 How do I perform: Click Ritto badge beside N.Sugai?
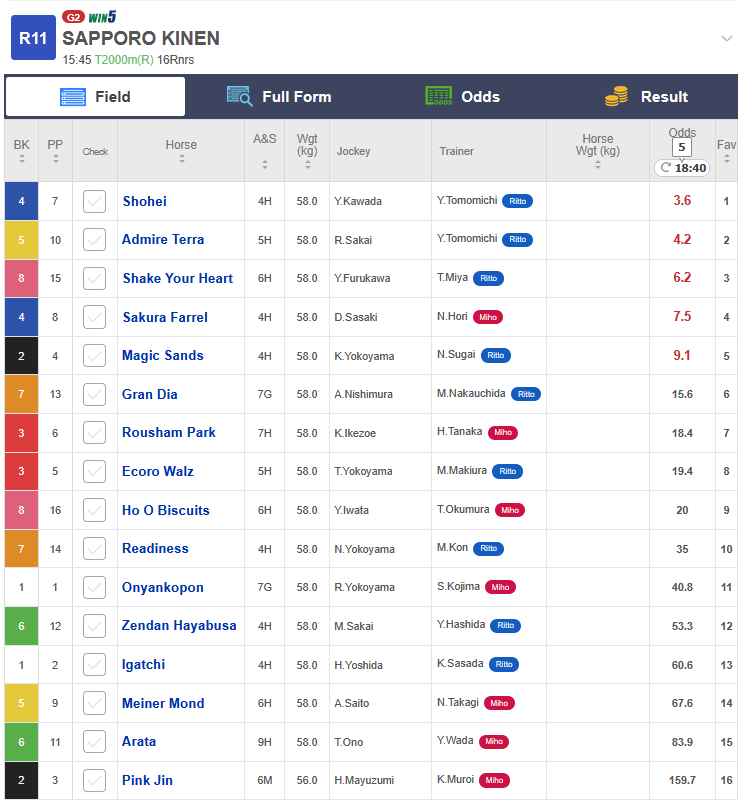(495, 355)
